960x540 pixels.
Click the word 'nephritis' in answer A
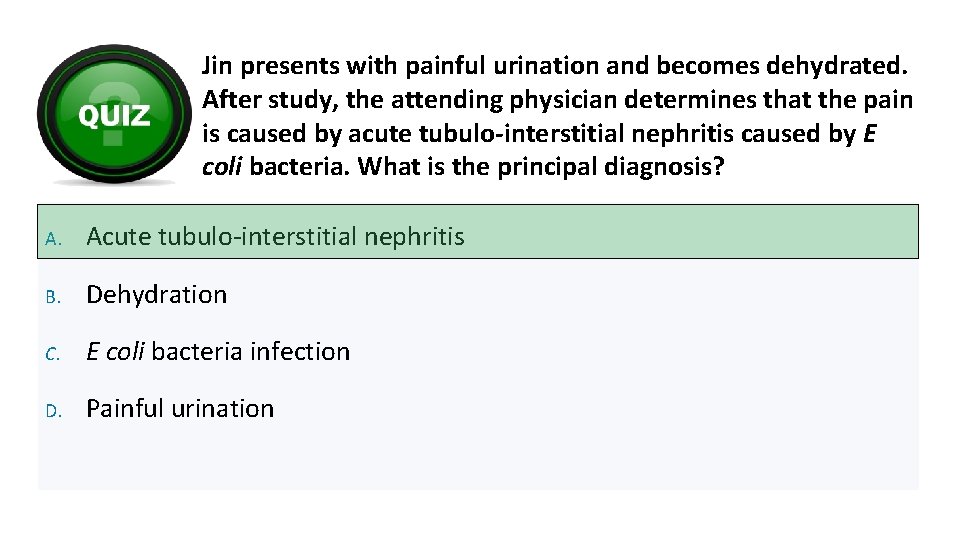(x=415, y=237)
